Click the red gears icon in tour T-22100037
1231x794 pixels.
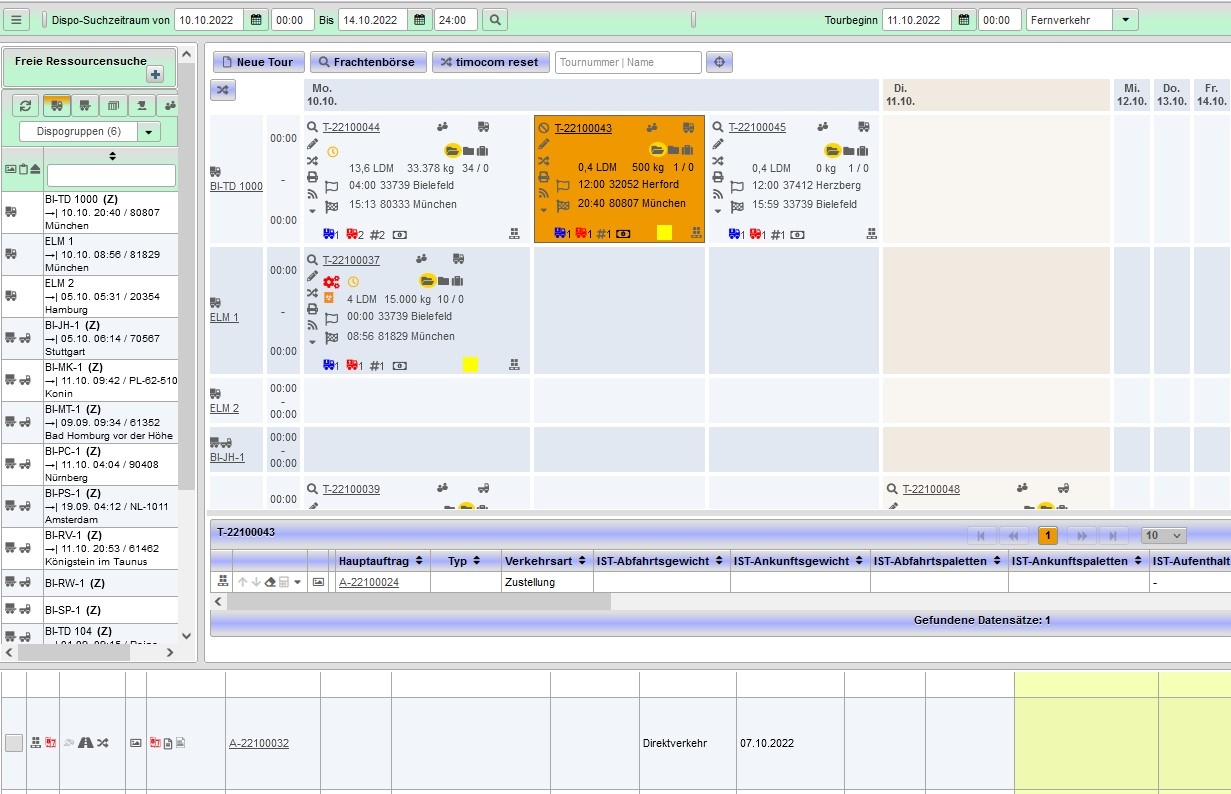(x=332, y=282)
